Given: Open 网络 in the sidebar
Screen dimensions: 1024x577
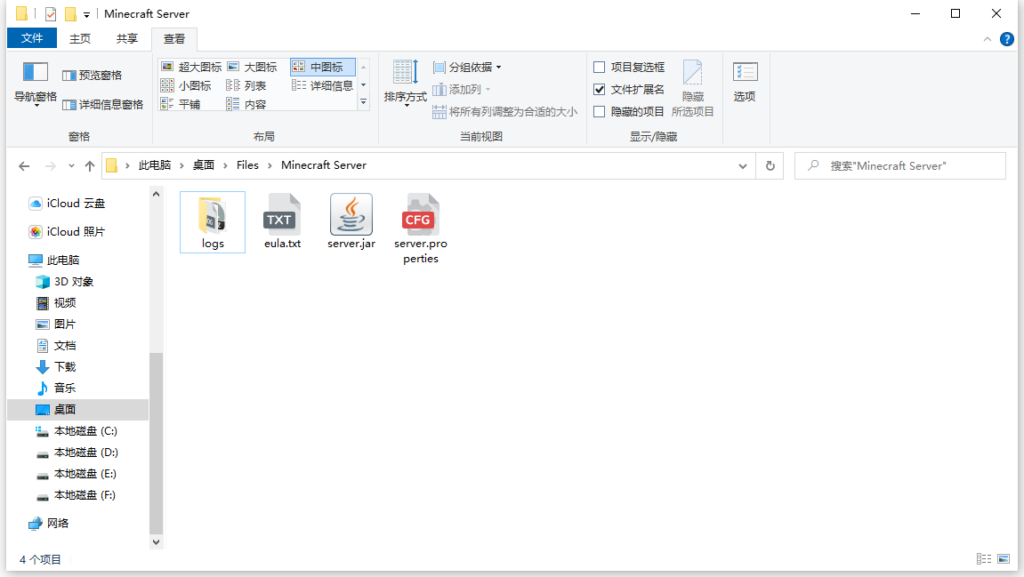Looking at the screenshot, I should coord(48,523).
